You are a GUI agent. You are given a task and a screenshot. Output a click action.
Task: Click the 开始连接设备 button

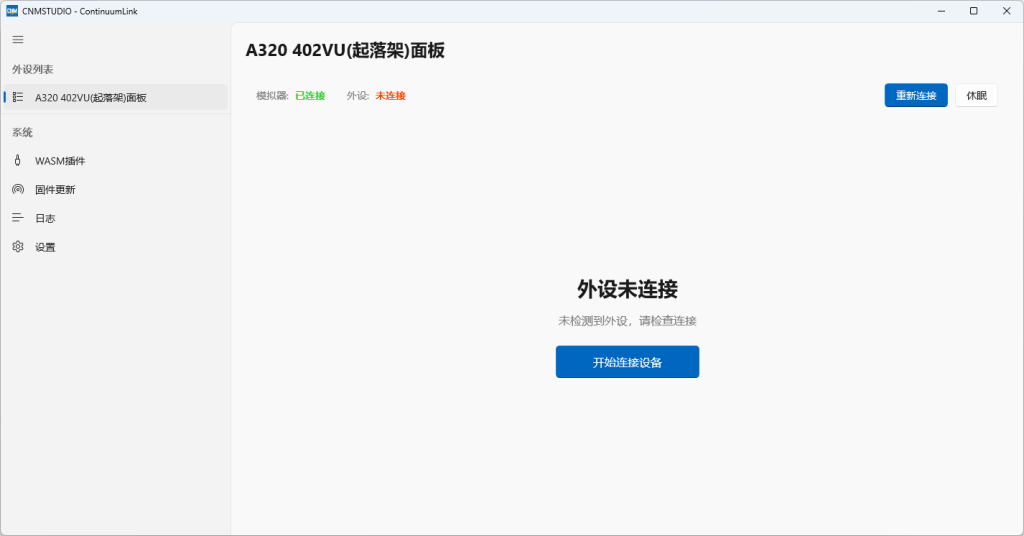627,362
